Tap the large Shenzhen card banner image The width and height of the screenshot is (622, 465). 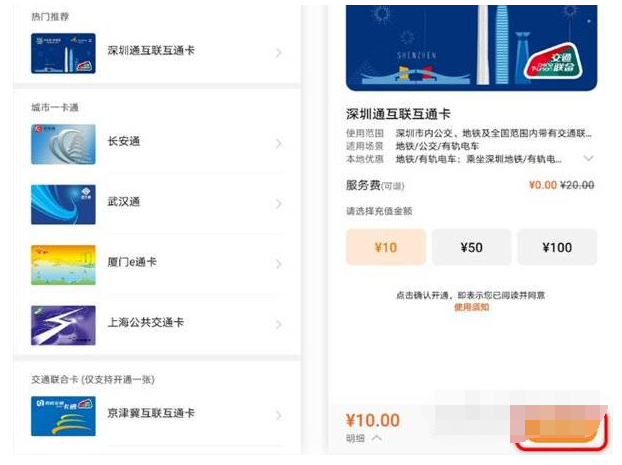coord(471,48)
